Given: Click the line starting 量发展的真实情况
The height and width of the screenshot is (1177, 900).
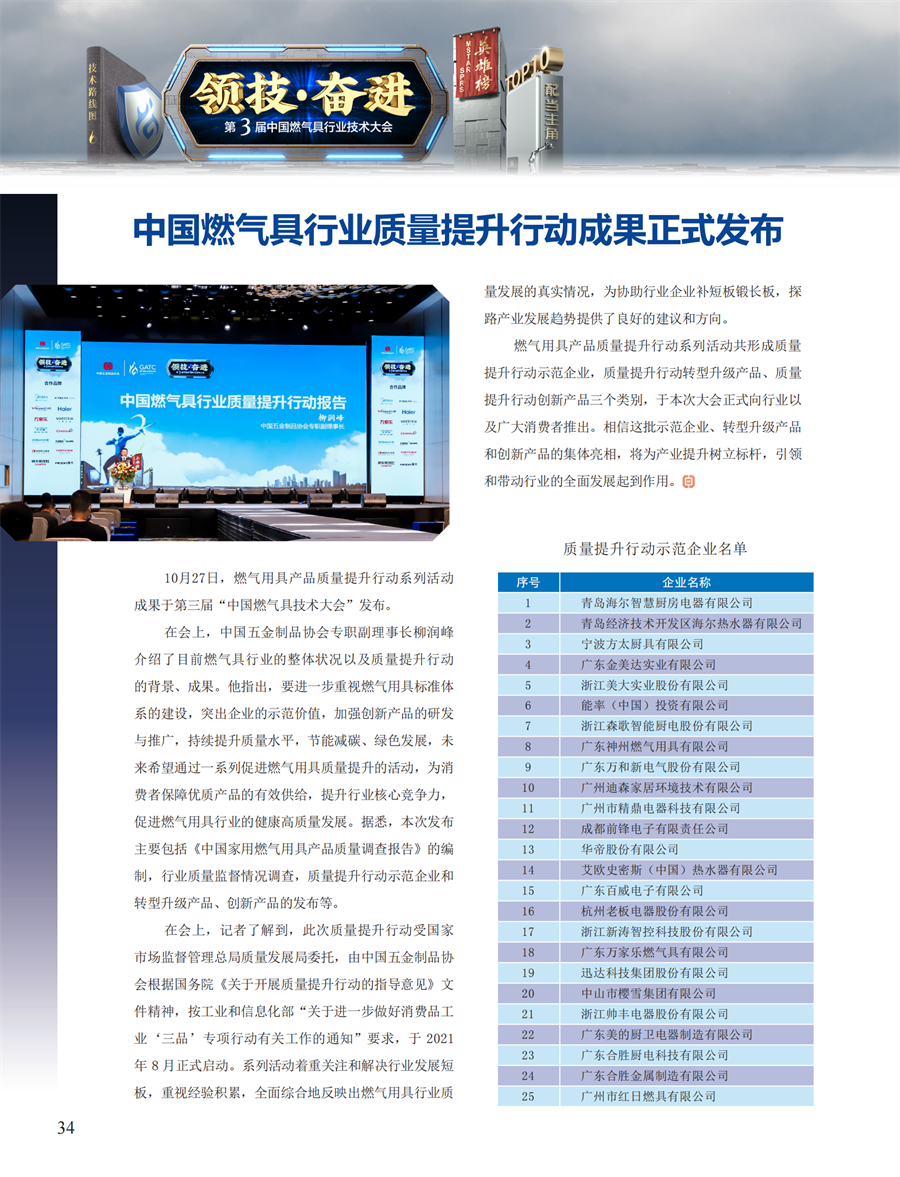Looking at the screenshot, I should (x=643, y=291).
